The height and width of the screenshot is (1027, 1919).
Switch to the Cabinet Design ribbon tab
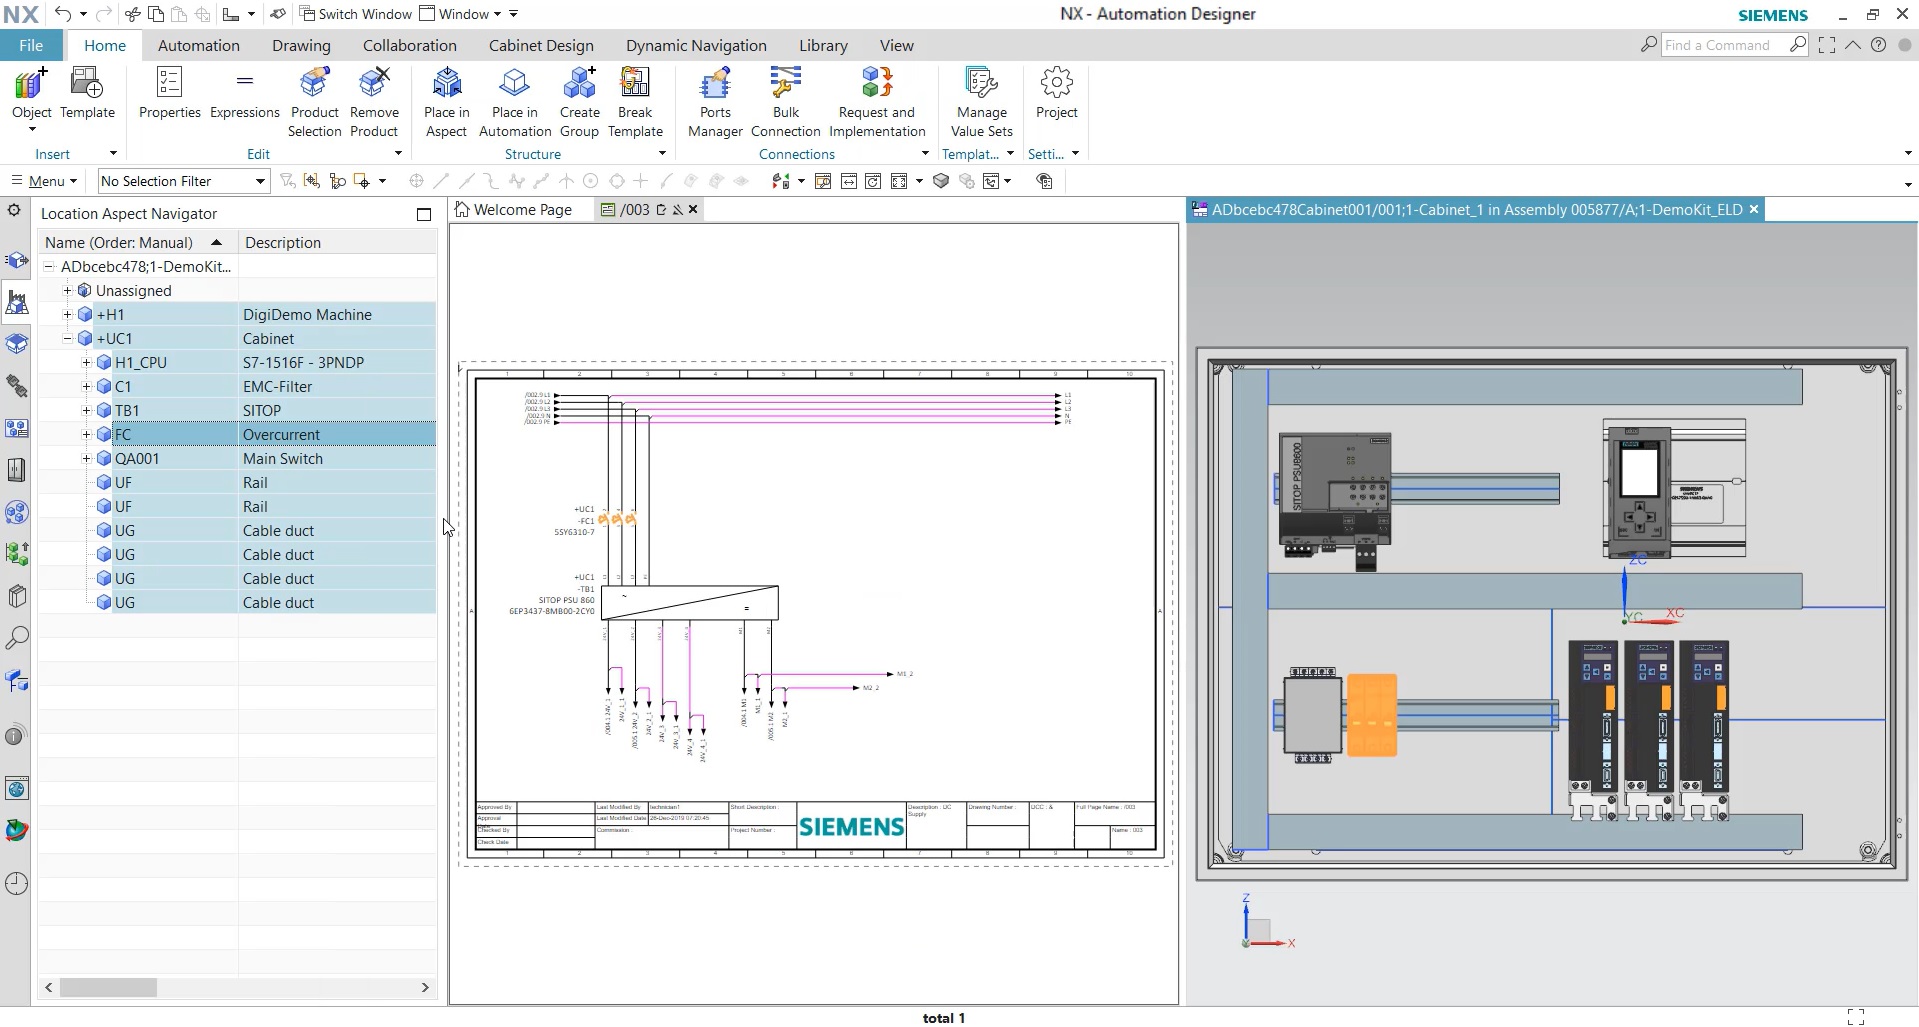540,45
